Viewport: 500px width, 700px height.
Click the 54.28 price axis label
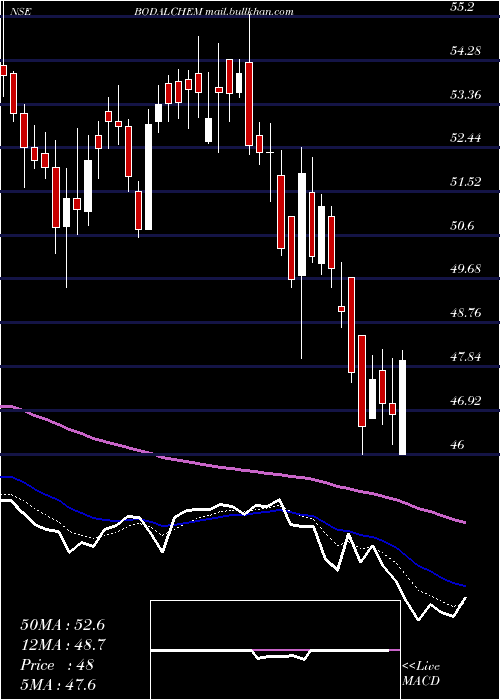click(x=467, y=50)
